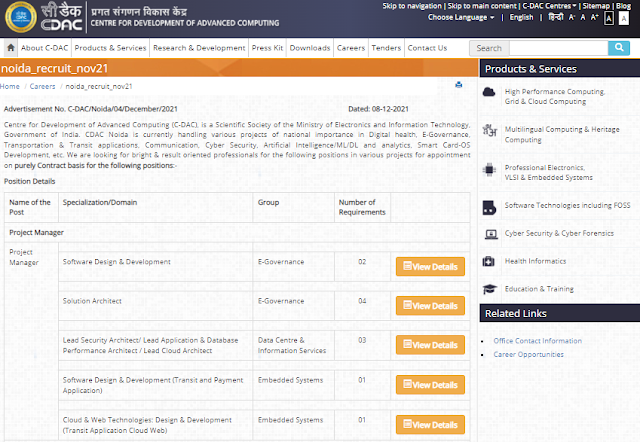640x442 pixels.
Task: Click the High Performance Computing cloud icon
Action: pos(489,92)
